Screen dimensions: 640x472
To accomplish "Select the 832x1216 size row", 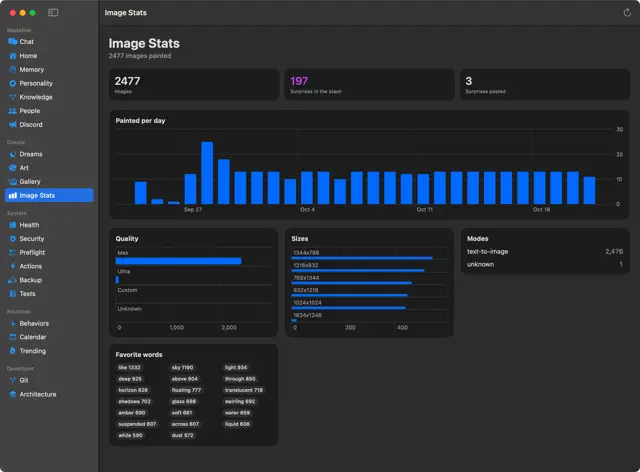I will (370, 292).
